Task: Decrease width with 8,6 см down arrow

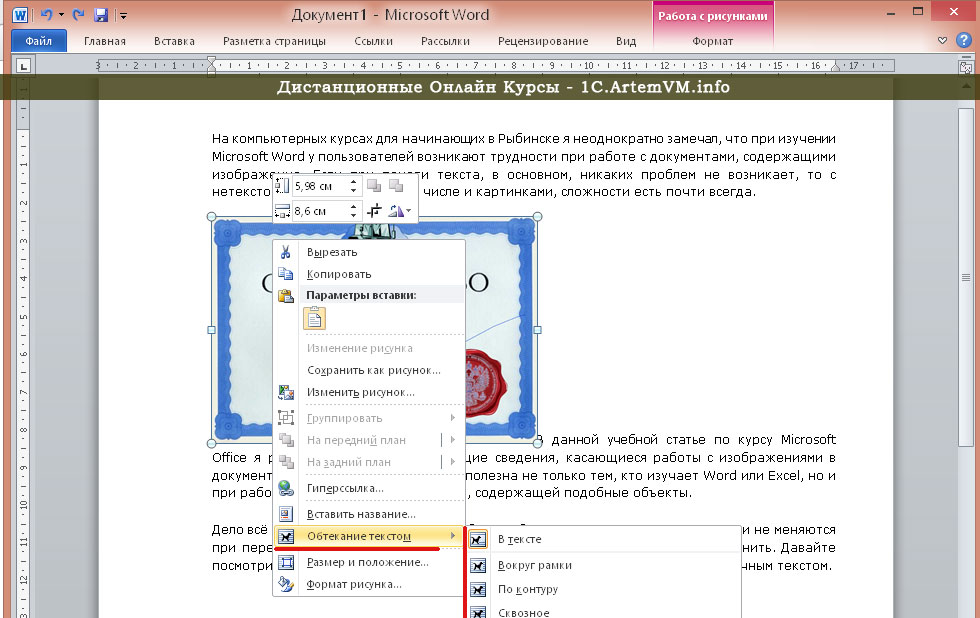Action: tap(354, 215)
